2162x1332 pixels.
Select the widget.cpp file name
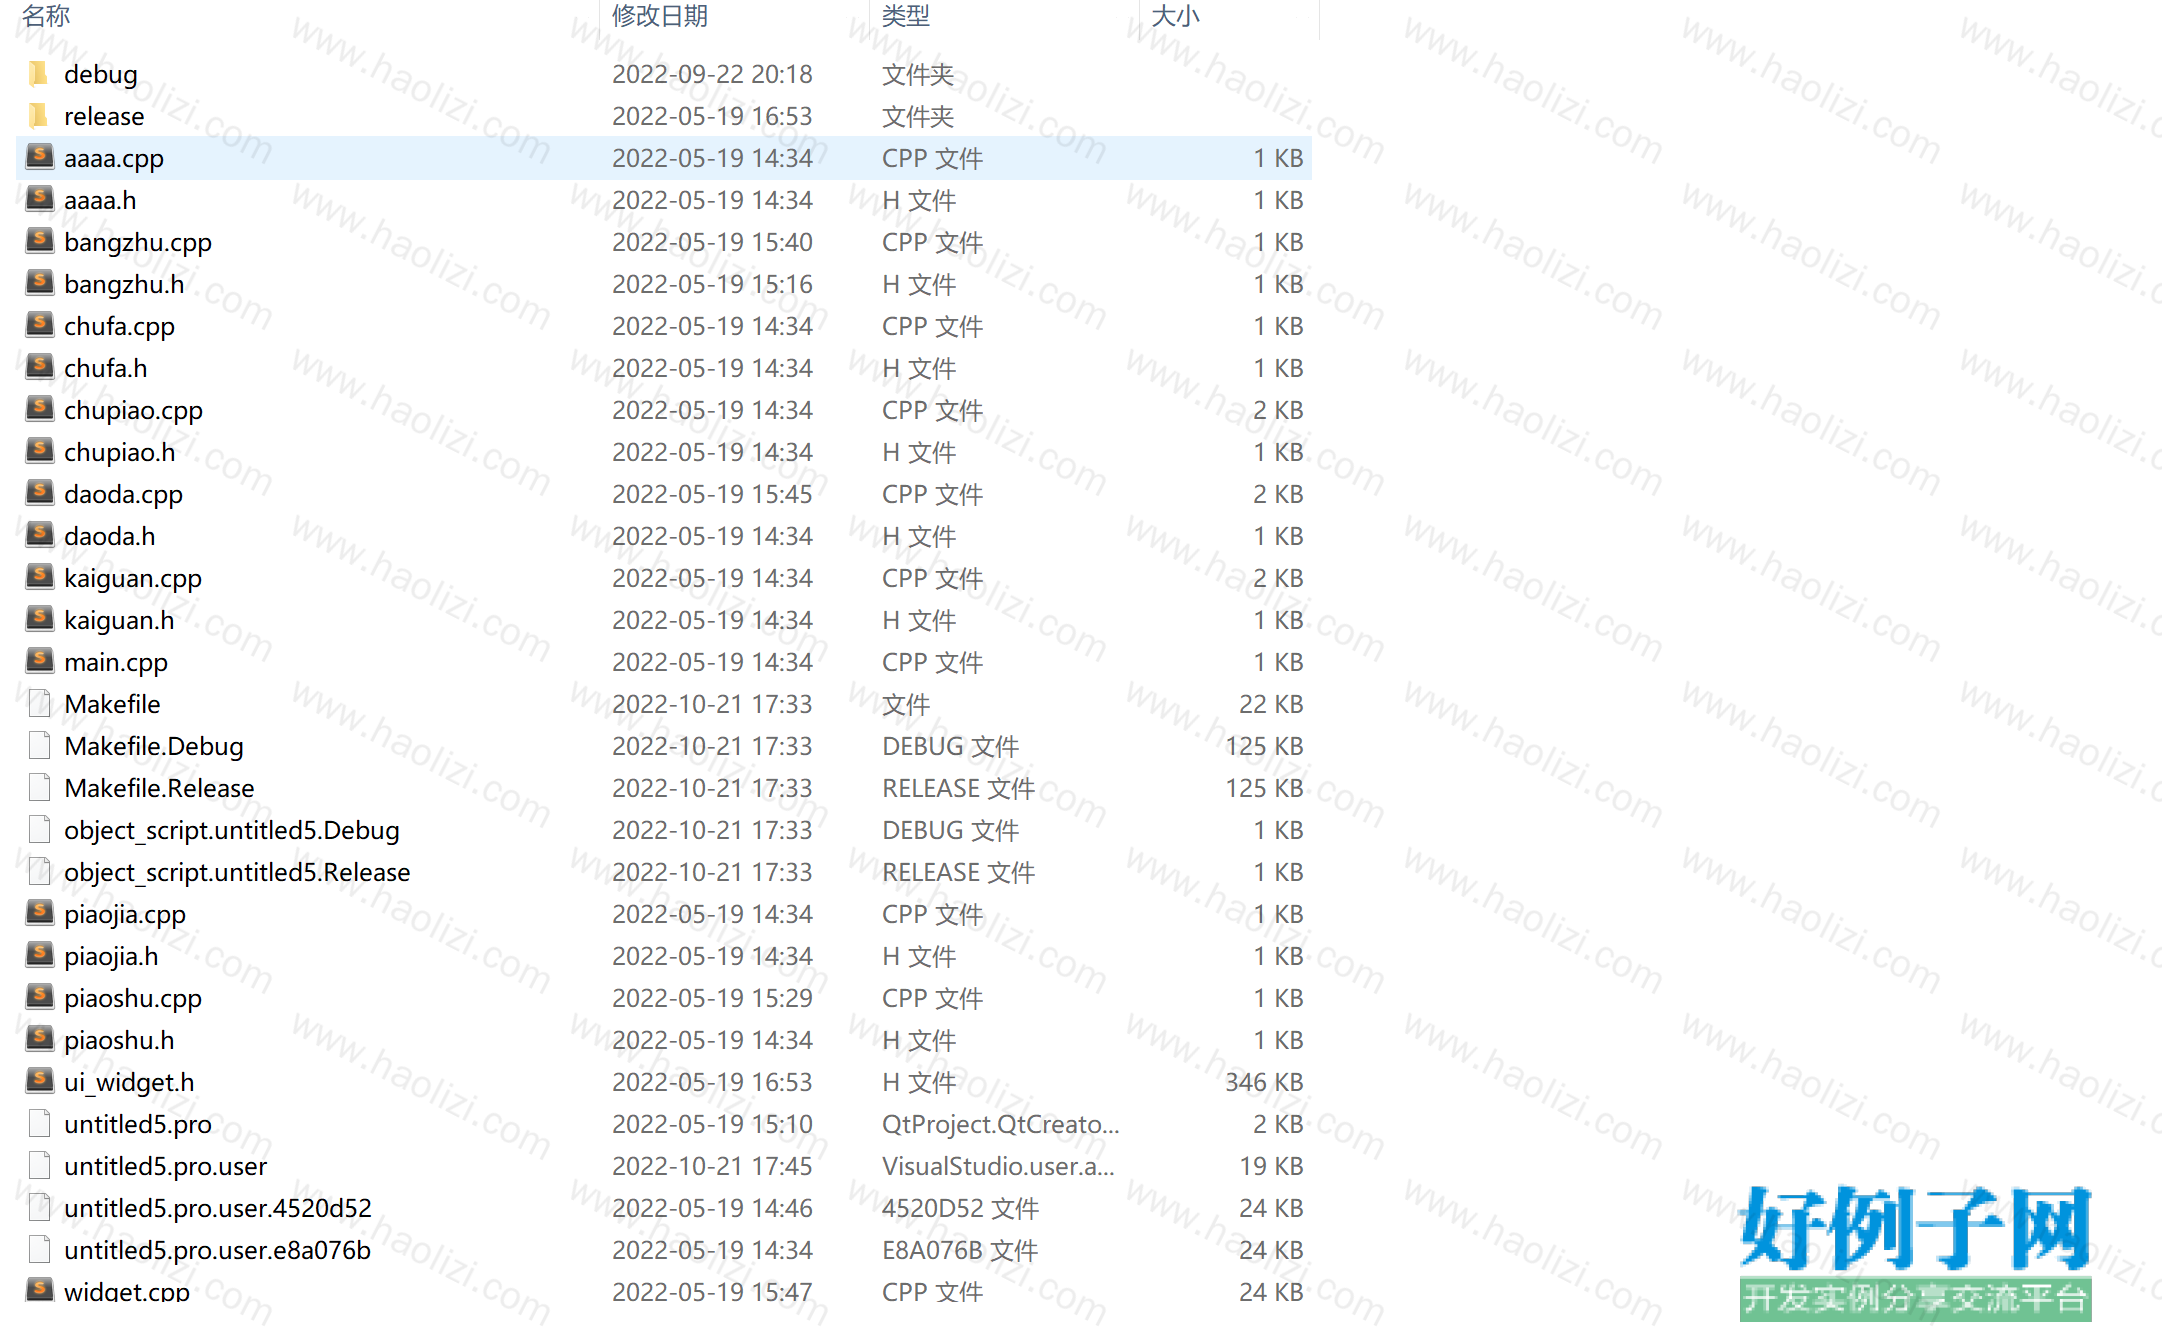coord(127,1291)
